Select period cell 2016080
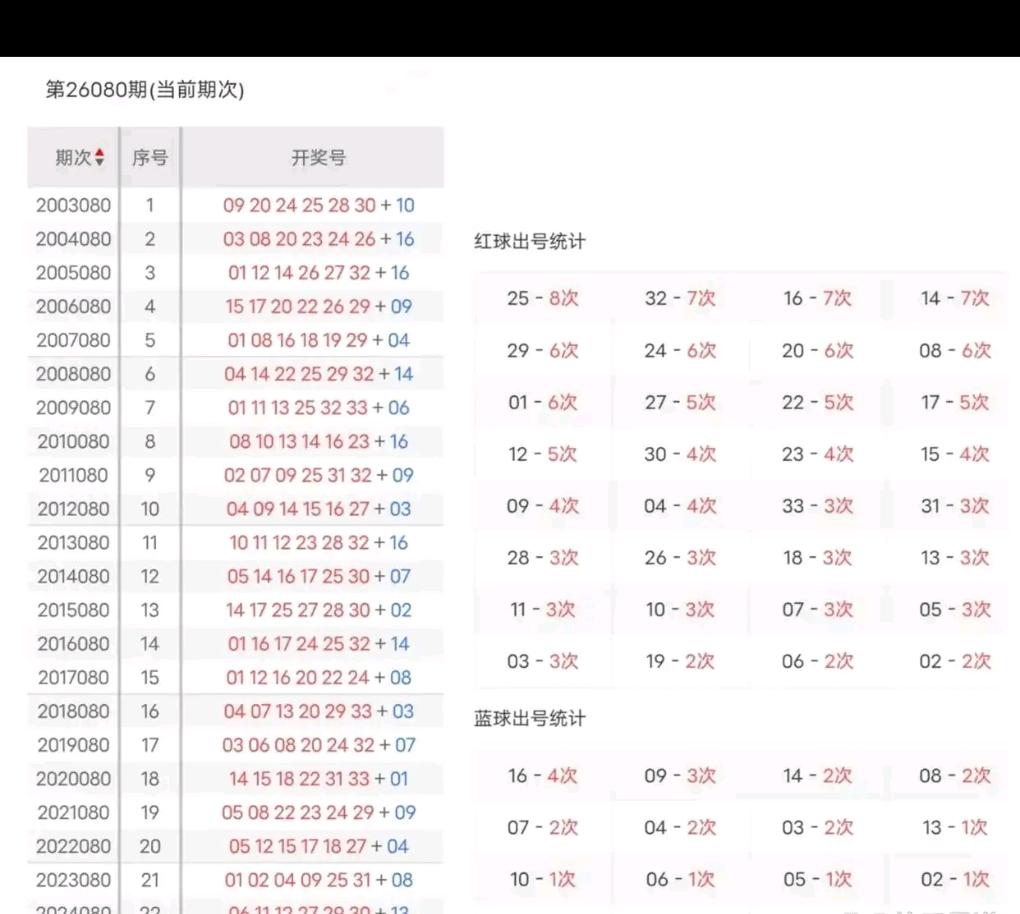1020x914 pixels. pos(74,644)
